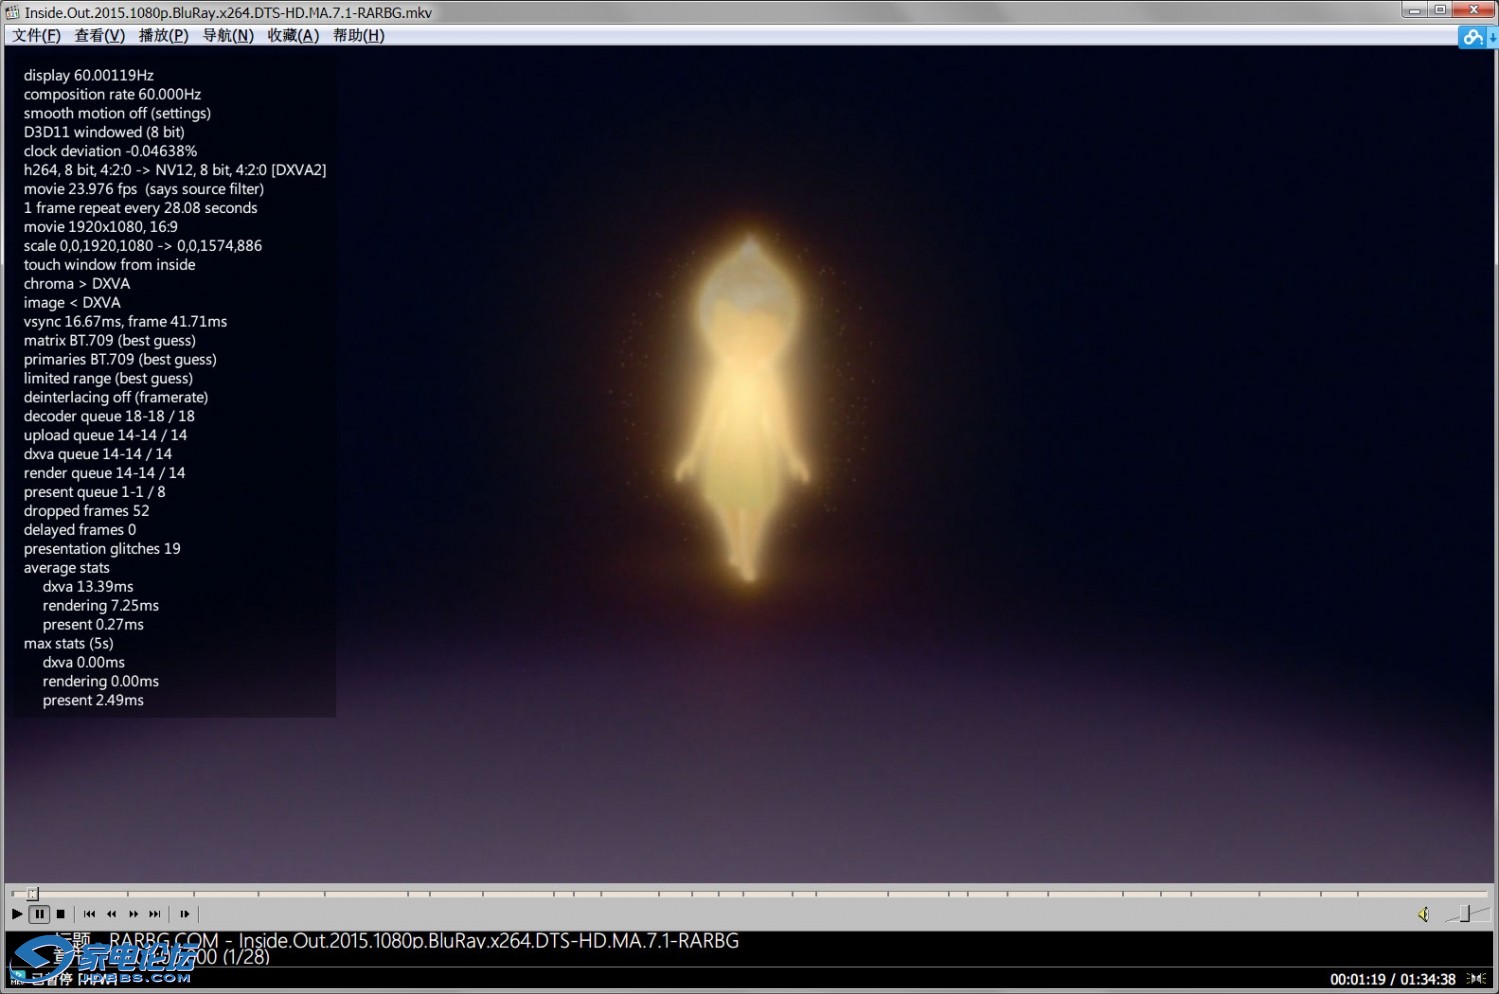Open the 收藏(A) menu
Image resolution: width=1499 pixels, height=994 pixels.
coord(293,35)
